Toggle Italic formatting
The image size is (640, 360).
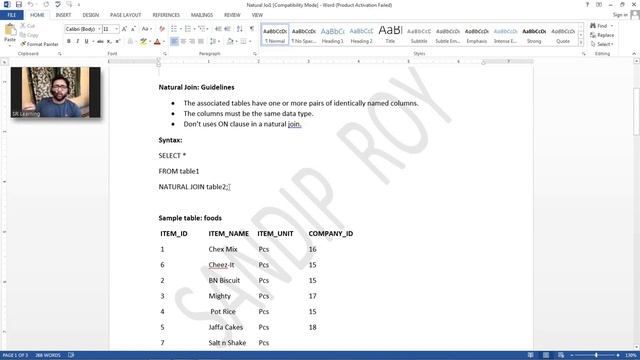coord(78,41)
